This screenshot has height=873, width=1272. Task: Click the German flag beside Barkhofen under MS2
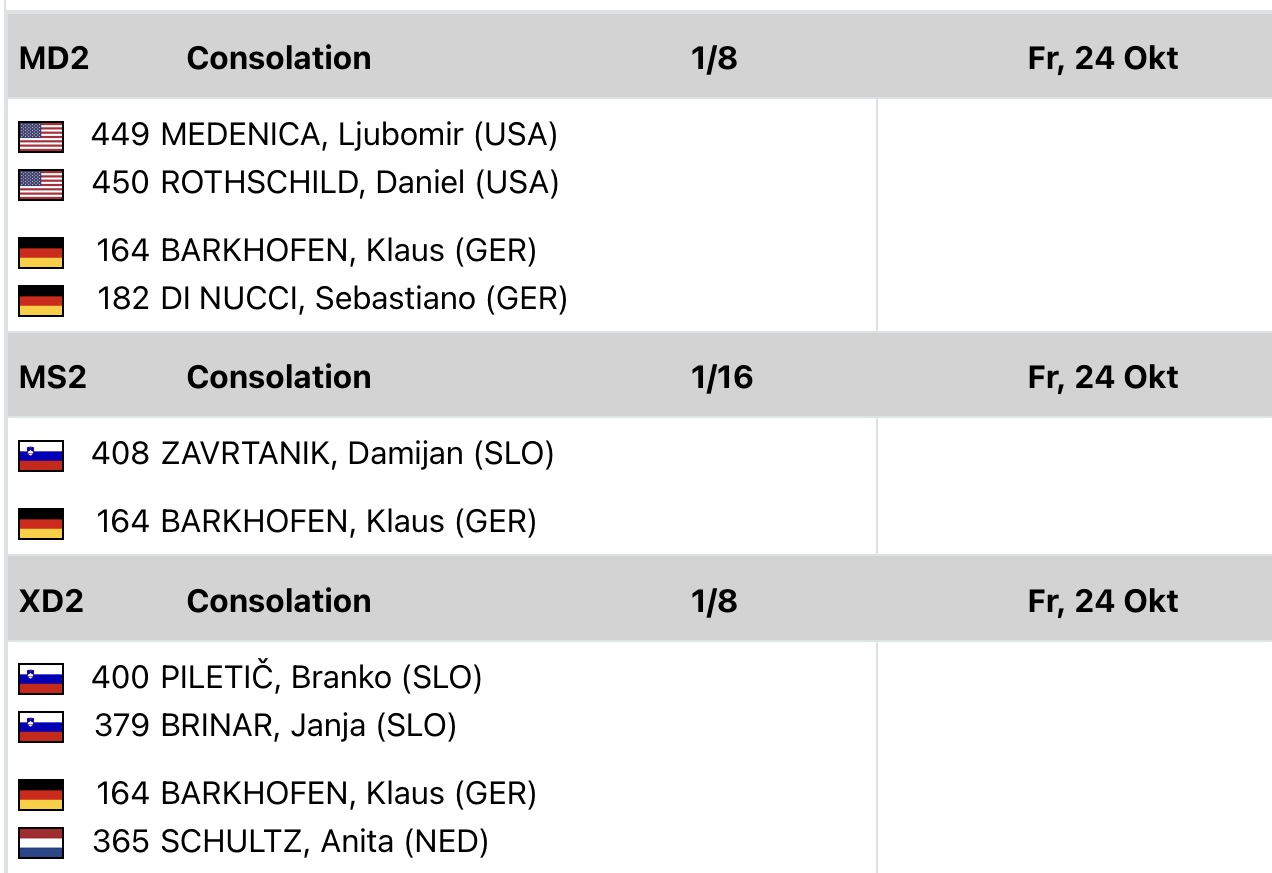point(41,523)
